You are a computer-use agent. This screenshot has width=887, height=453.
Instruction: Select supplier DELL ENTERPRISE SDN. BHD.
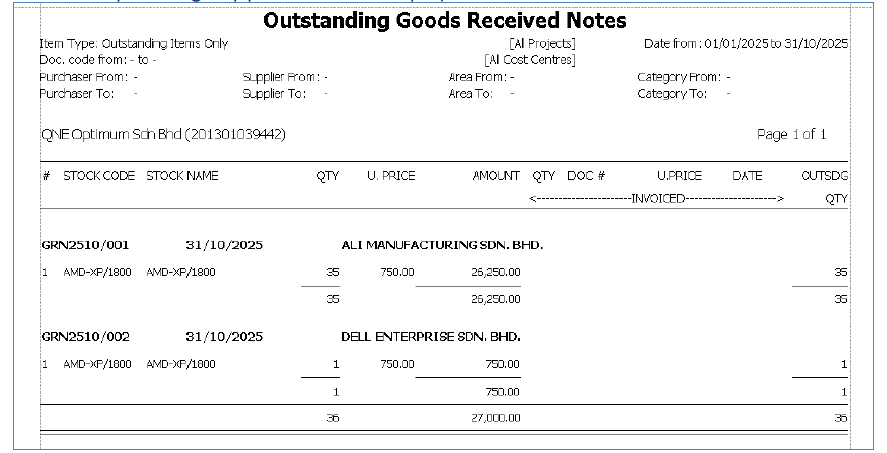tap(431, 336)
